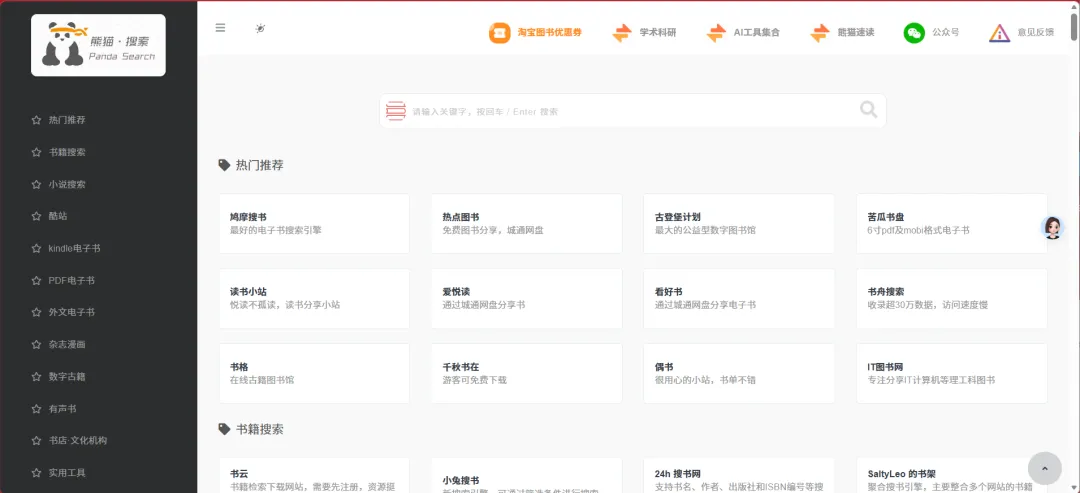Screen dimensions: 1080x493
Task: Select 书店·文化机构 text in sidebar
Action: (78, 441)
